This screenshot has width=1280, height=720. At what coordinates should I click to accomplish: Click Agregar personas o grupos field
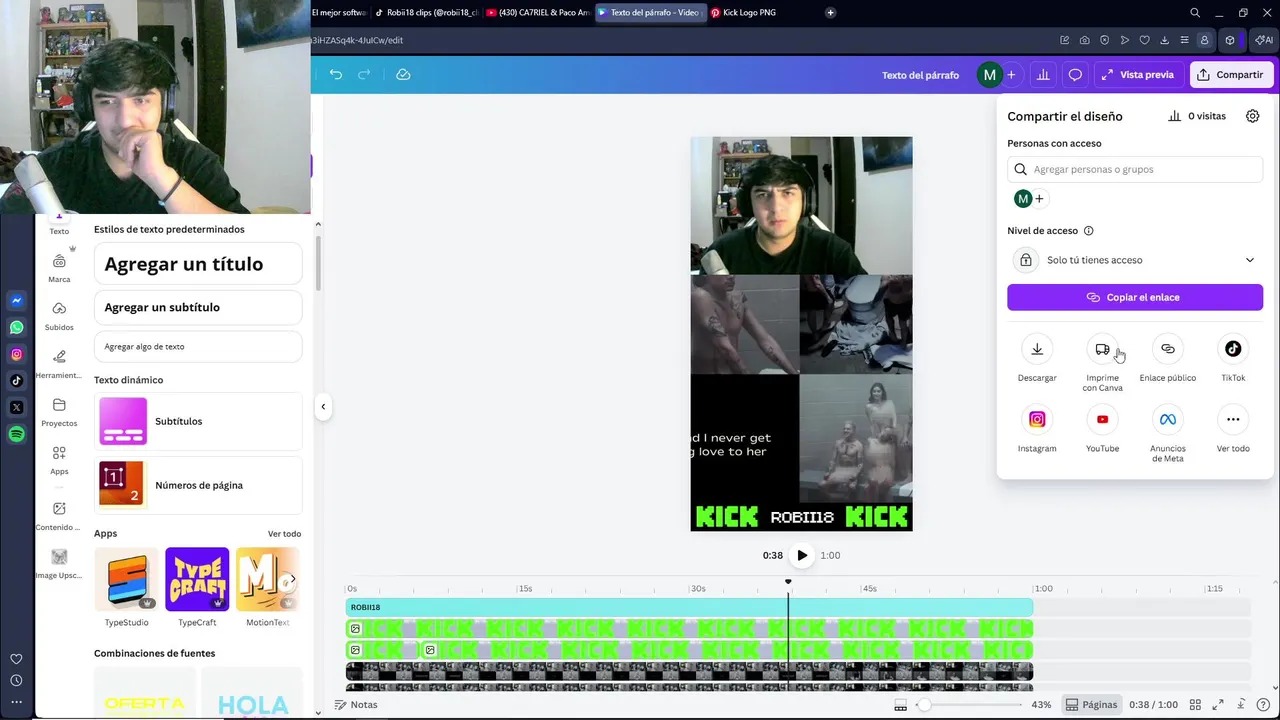click(1135, 170)
